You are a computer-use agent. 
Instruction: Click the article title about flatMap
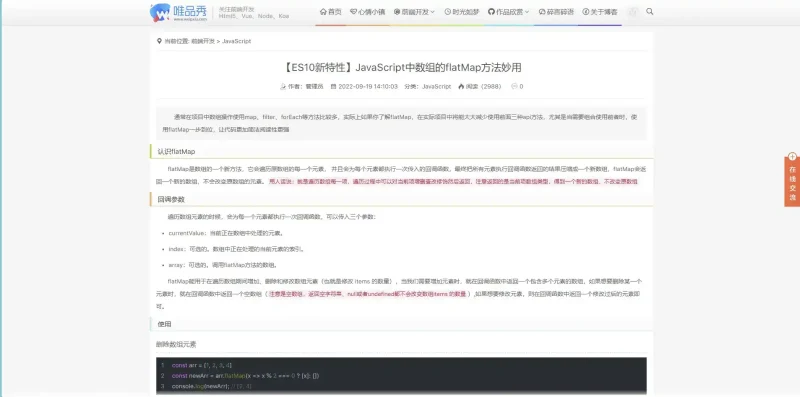coord(401,67)
